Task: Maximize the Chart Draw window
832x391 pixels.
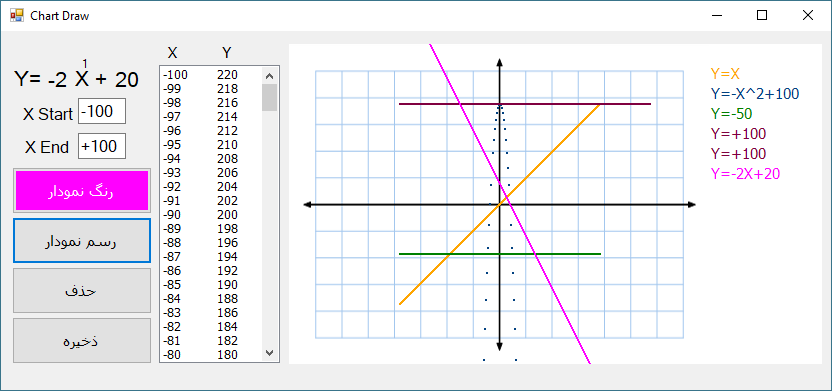Action: coord(761,15)
